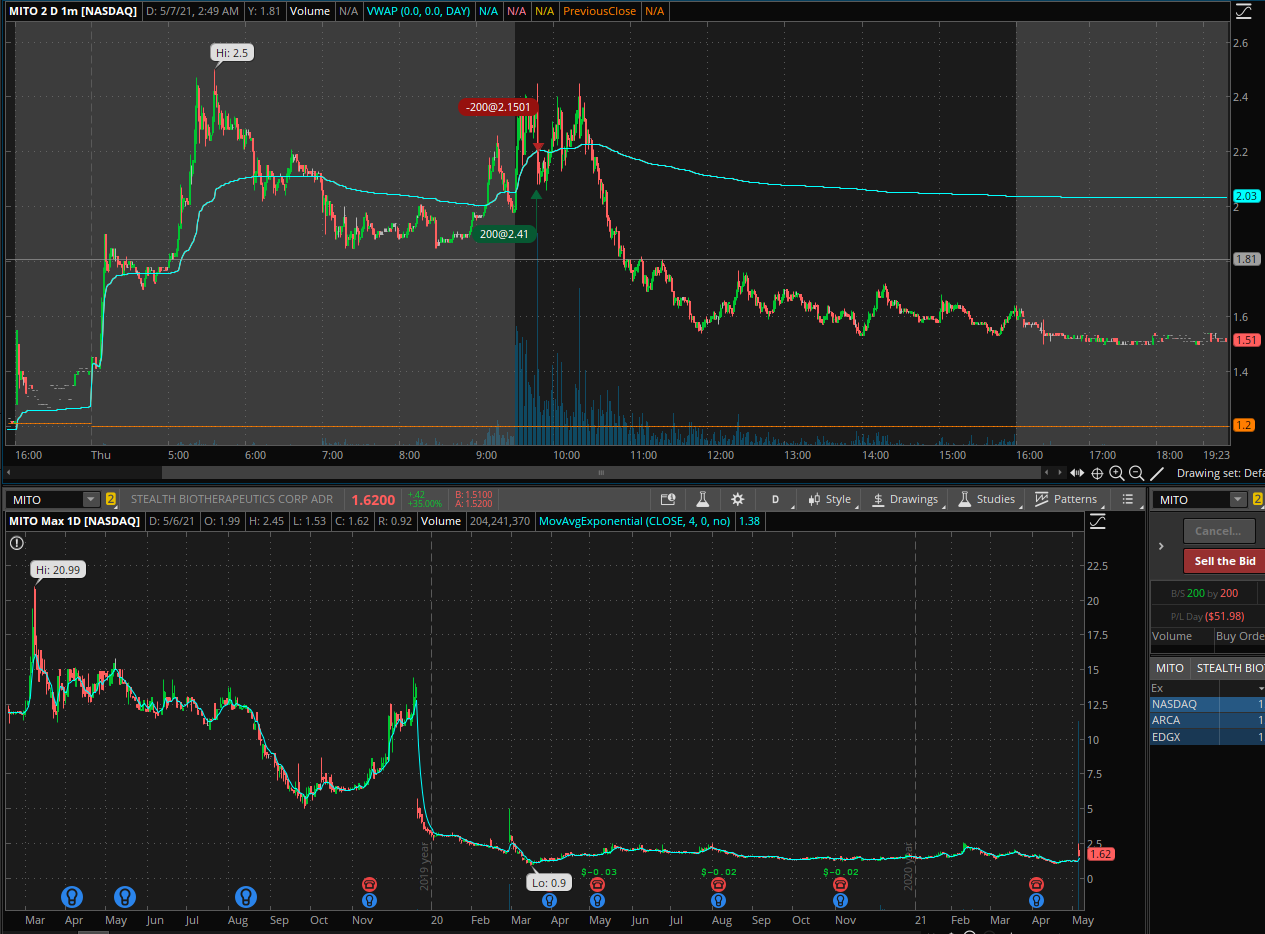Expand the order panel chevron arrow

click(x=1161, y=546)
